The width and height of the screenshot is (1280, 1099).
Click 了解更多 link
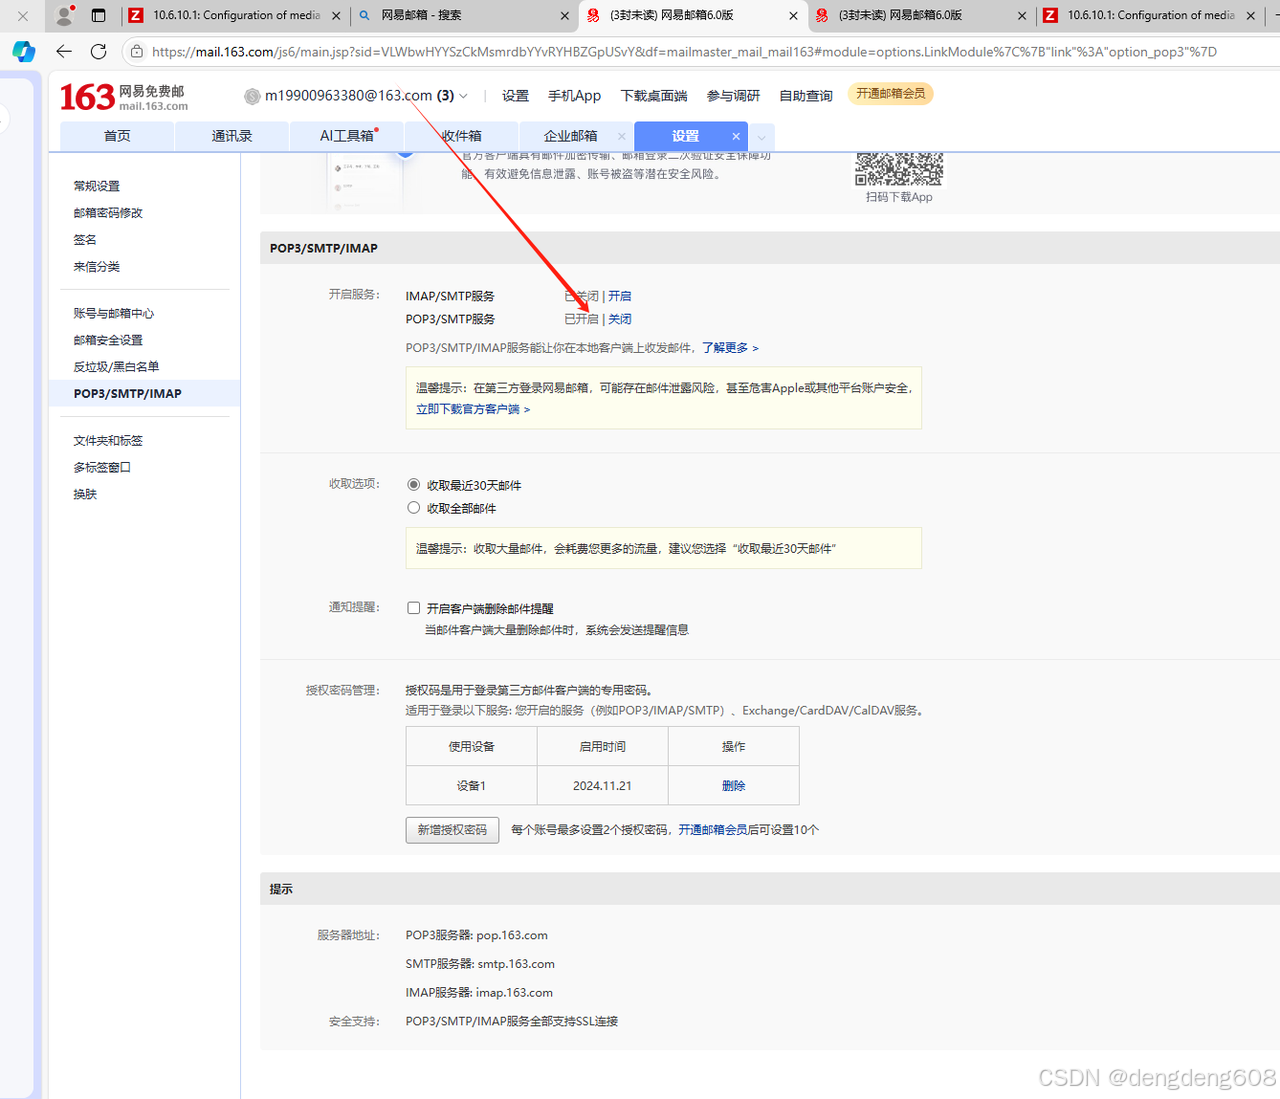click(x=730, y=348)
